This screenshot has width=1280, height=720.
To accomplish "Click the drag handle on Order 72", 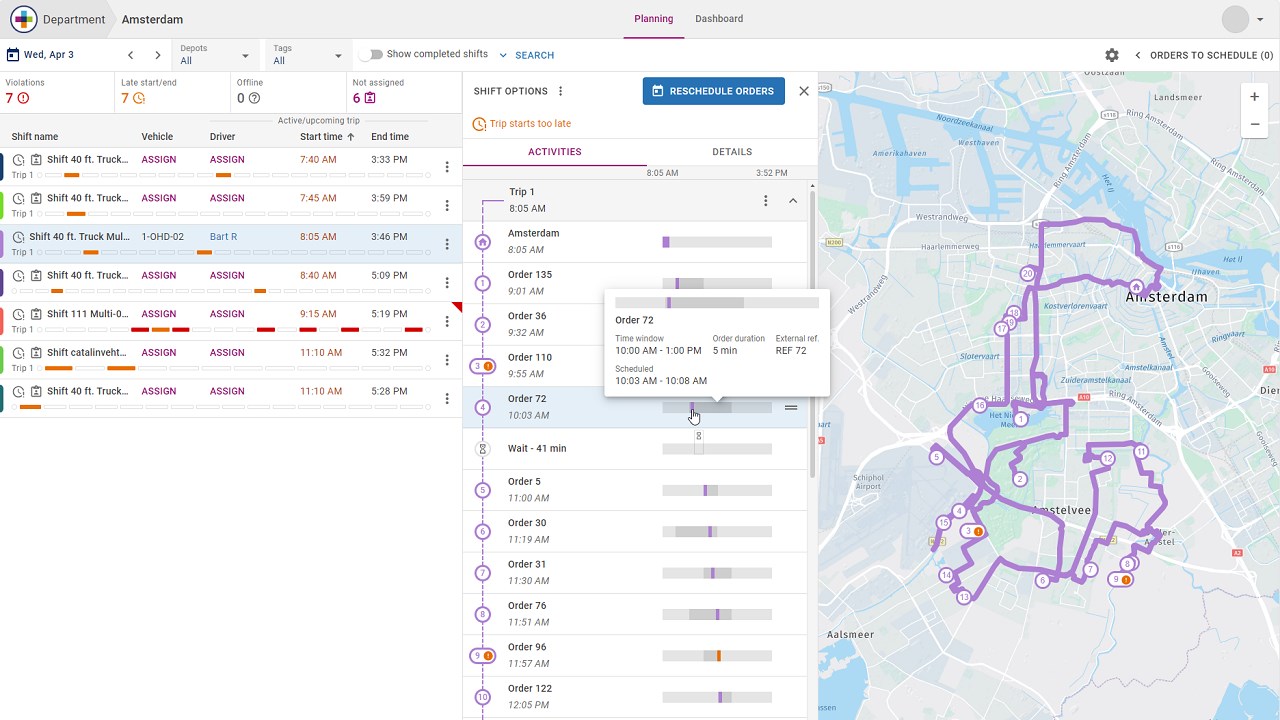I will [x=791, y=407].
